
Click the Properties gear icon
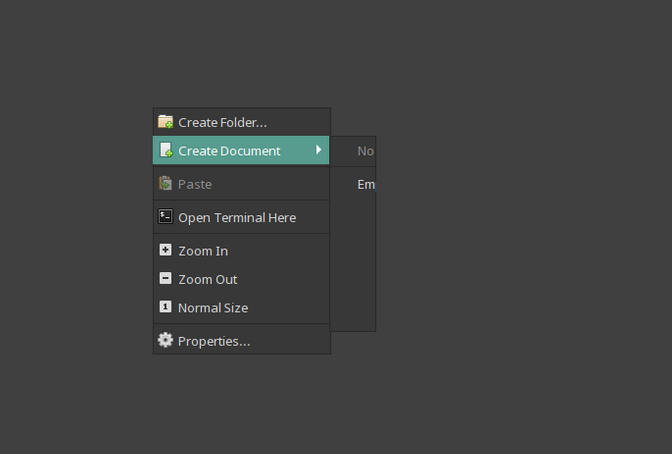165,341
